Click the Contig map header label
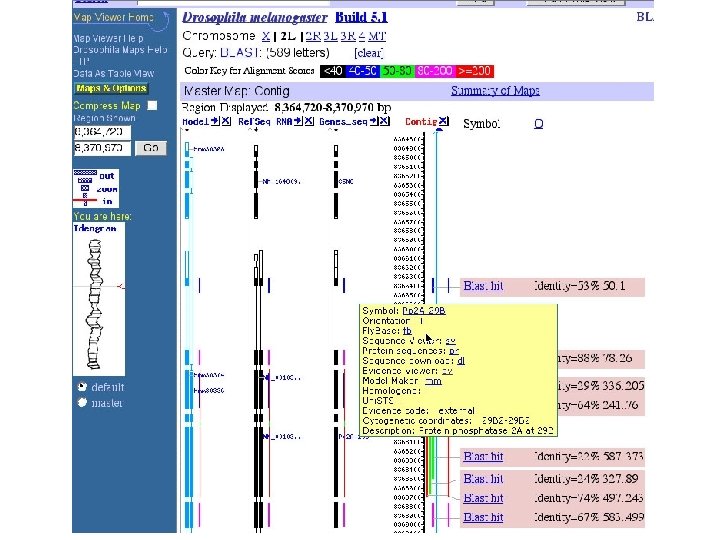The width and height of the screenshot is (720, 540). tap(421, 122)
